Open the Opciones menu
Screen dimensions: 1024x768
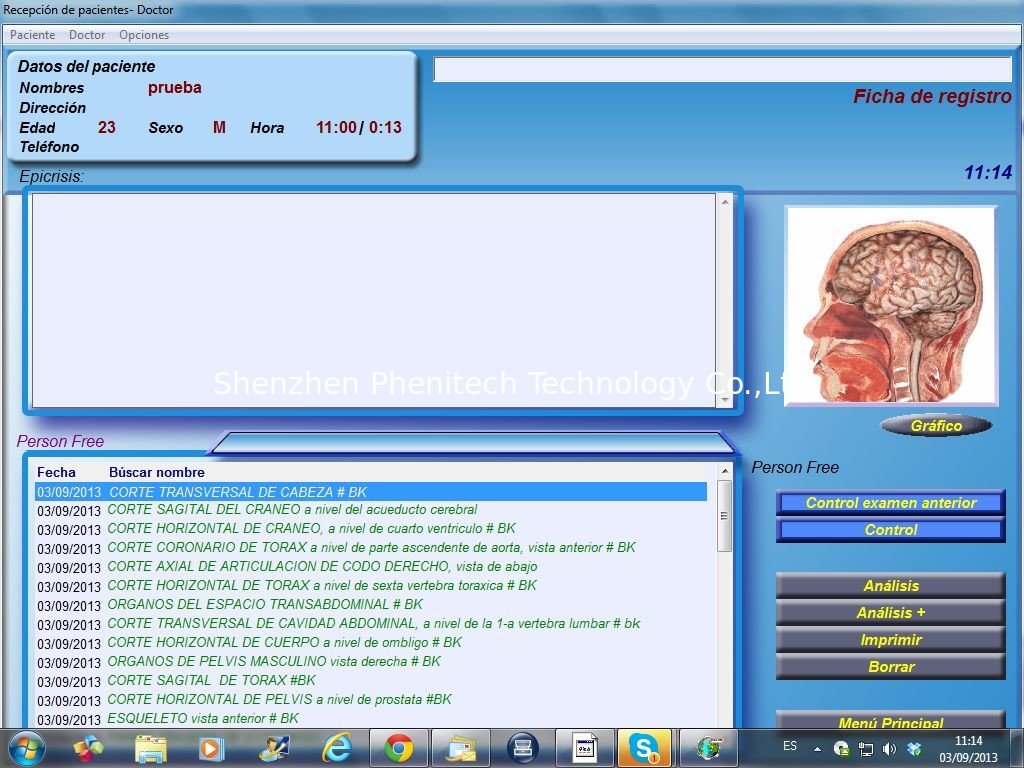coord(144,35)
